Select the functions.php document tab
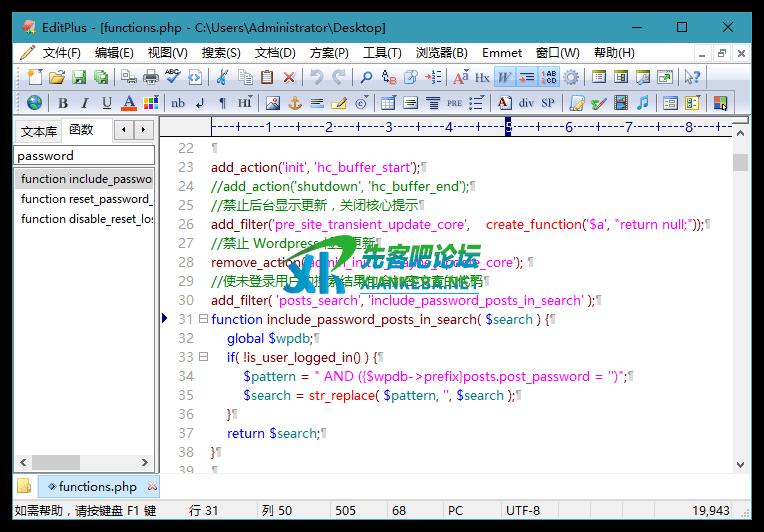The height and width of the screenshot is (532, 764). pos(97,487)
